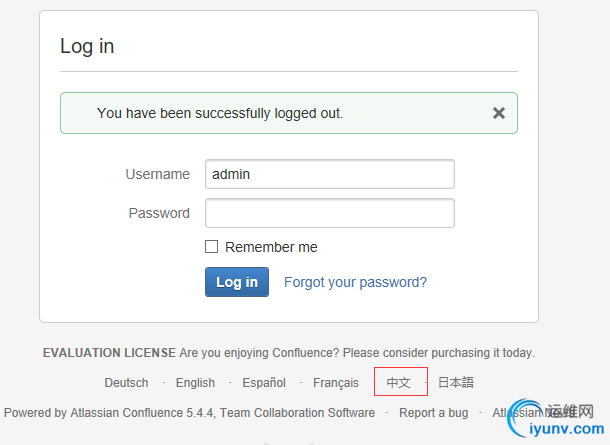Select English as the language
Screen dimensions: 610x445
coord(195,383)
